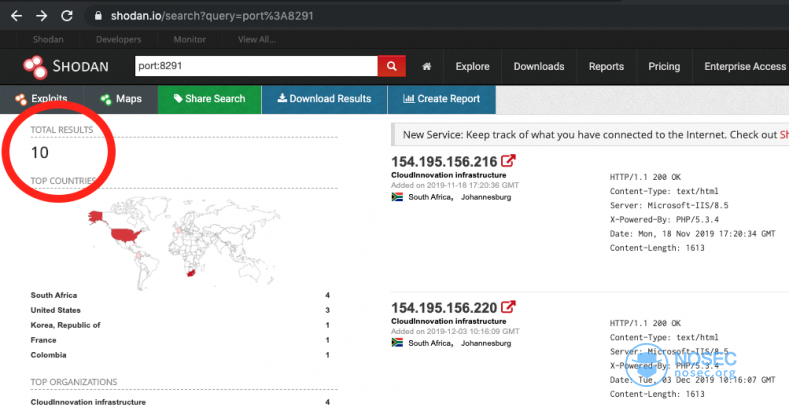Image resolution: width=789 pixels, height=411 pixels.
Task: Open the Pricing page
Action: pos(664,66)
